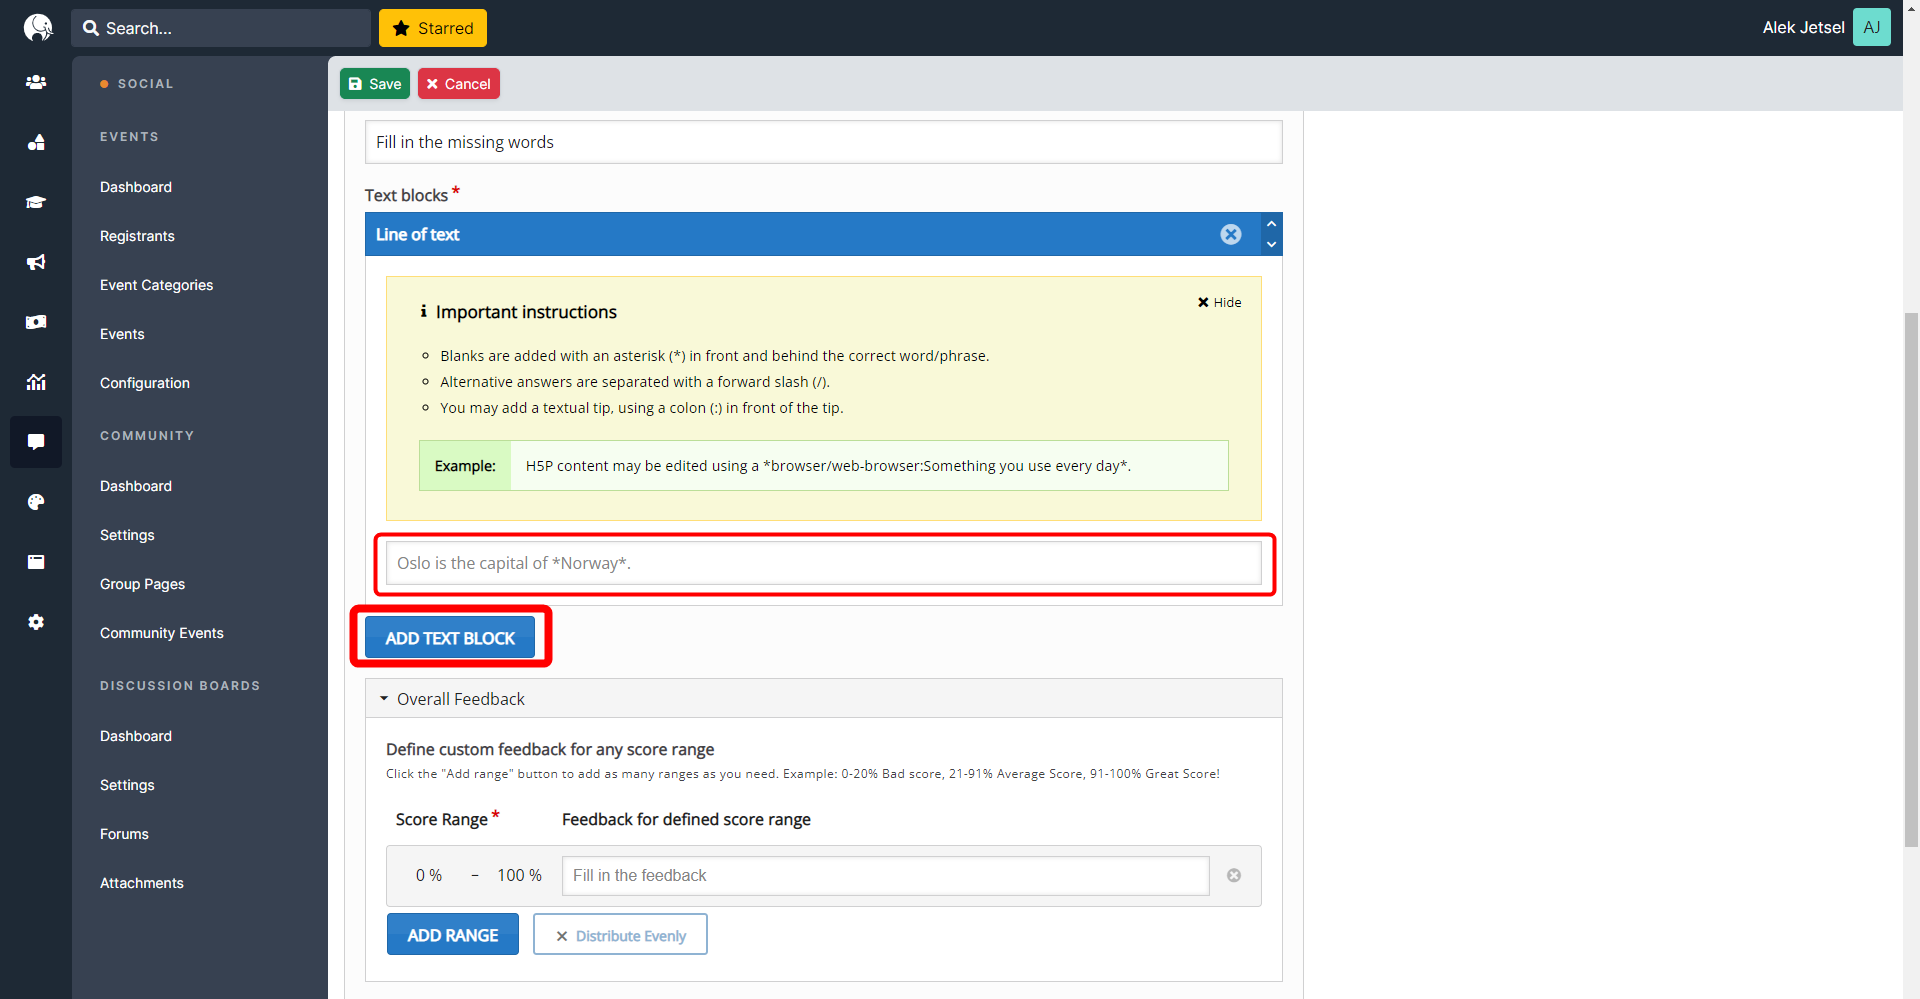Image resolution: width=1920 pixels, height=999 pixels.
Task: Open Attachments in sidebar
Action: pyautogui.click(x=142, y=883)
